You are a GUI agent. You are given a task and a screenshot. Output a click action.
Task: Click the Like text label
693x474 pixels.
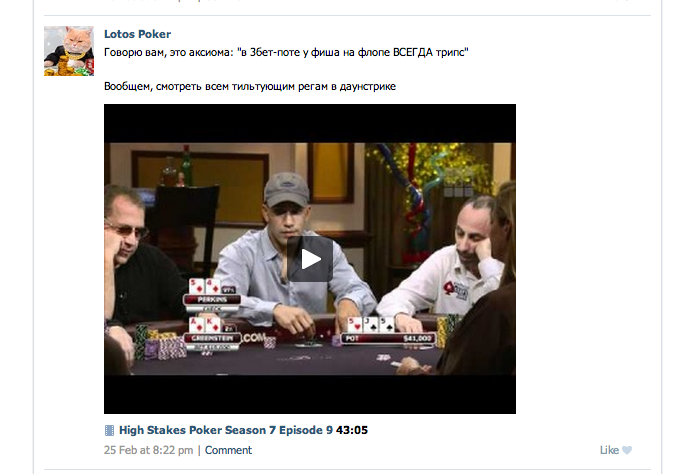click(x=609, y=450)
